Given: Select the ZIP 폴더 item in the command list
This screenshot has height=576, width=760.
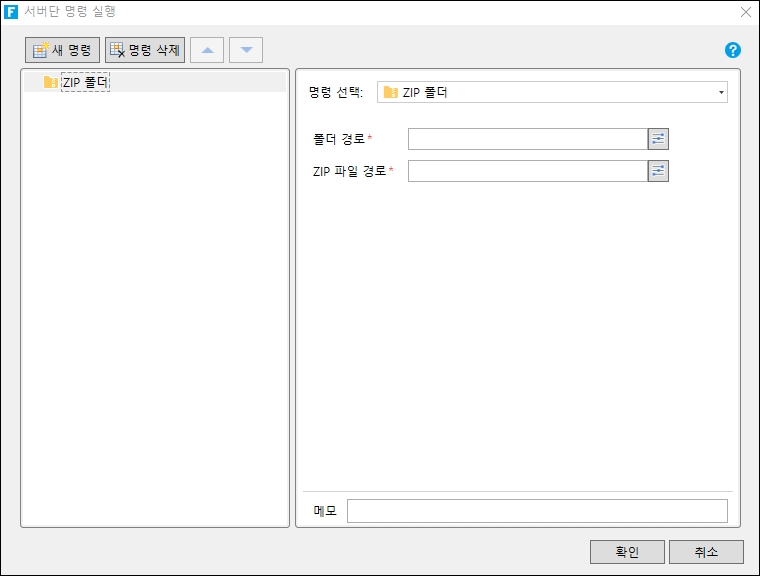Looking at the screenshot, I should pos(84,82).
